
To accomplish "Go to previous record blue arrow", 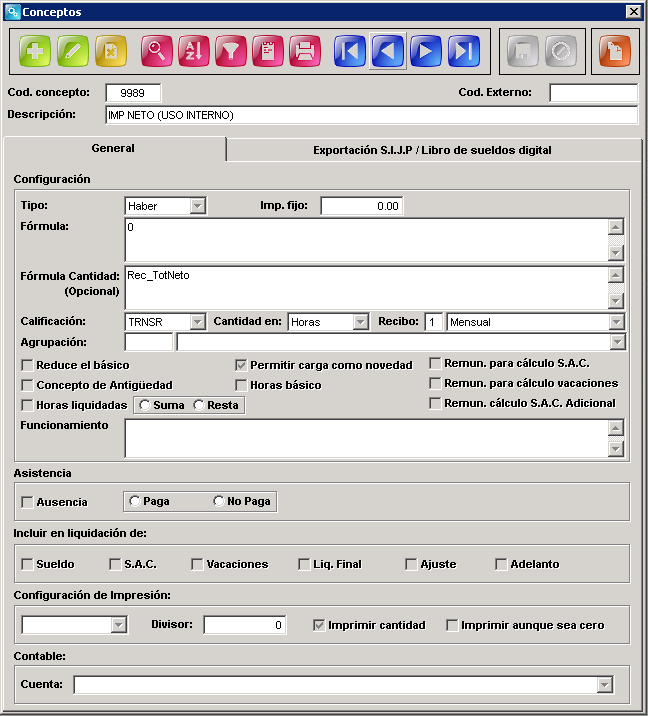I will click(x=388, y=51).
